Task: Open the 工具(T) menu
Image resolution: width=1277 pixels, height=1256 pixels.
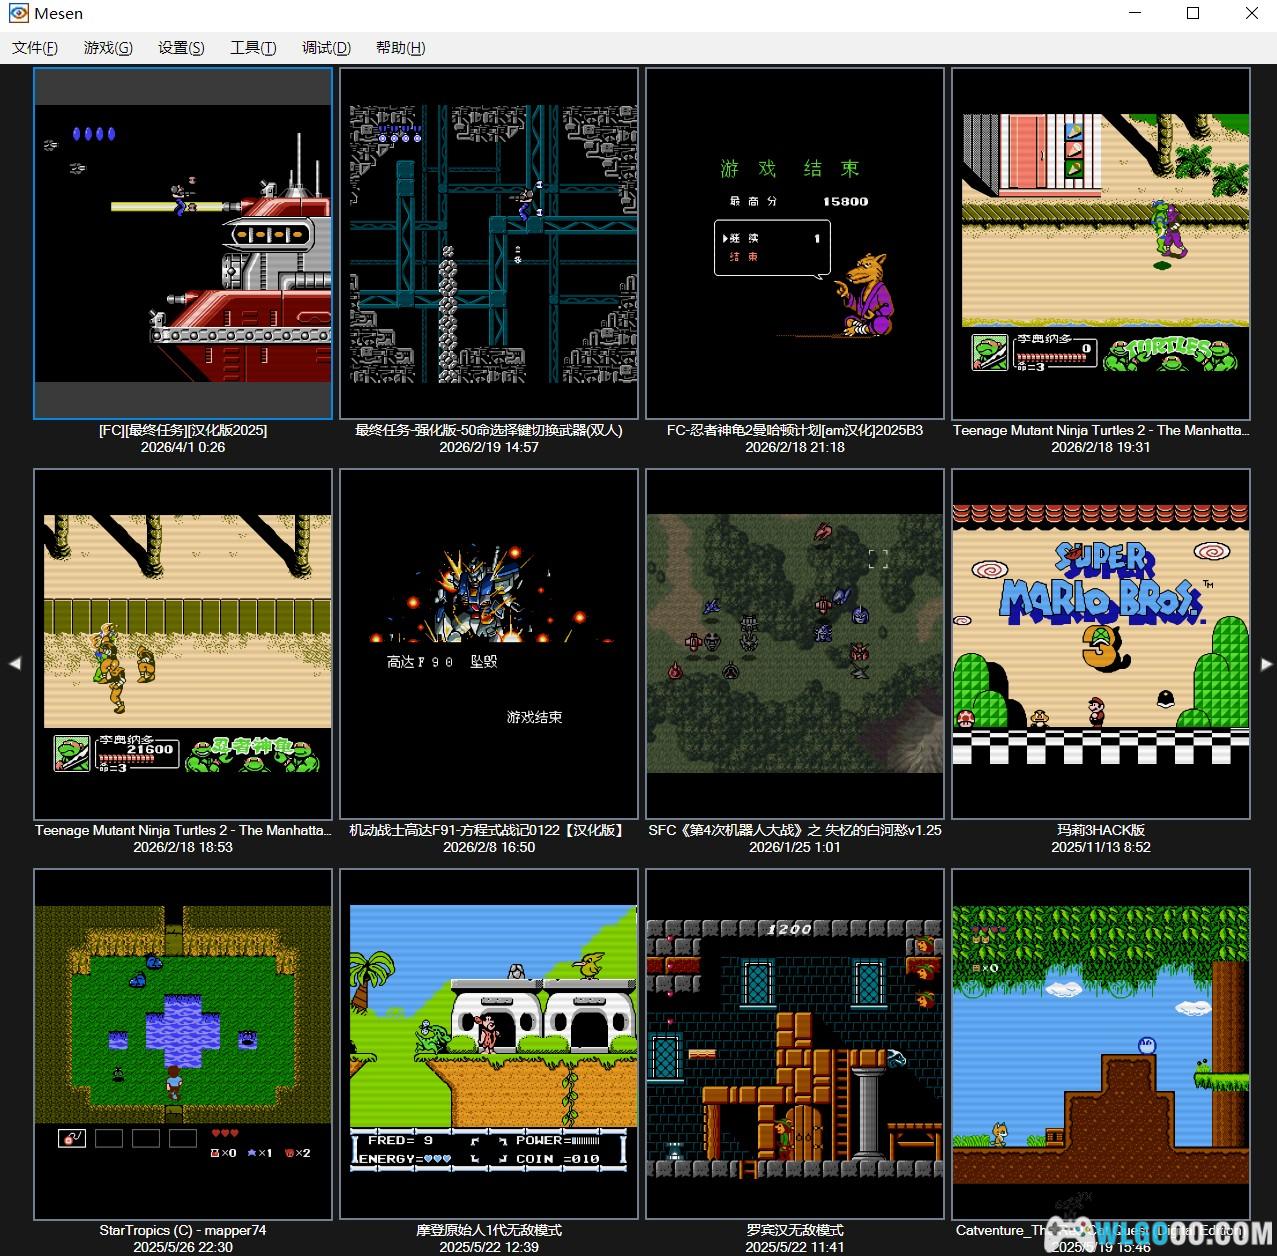Action: pyautogui.click(x=253, y=48)
